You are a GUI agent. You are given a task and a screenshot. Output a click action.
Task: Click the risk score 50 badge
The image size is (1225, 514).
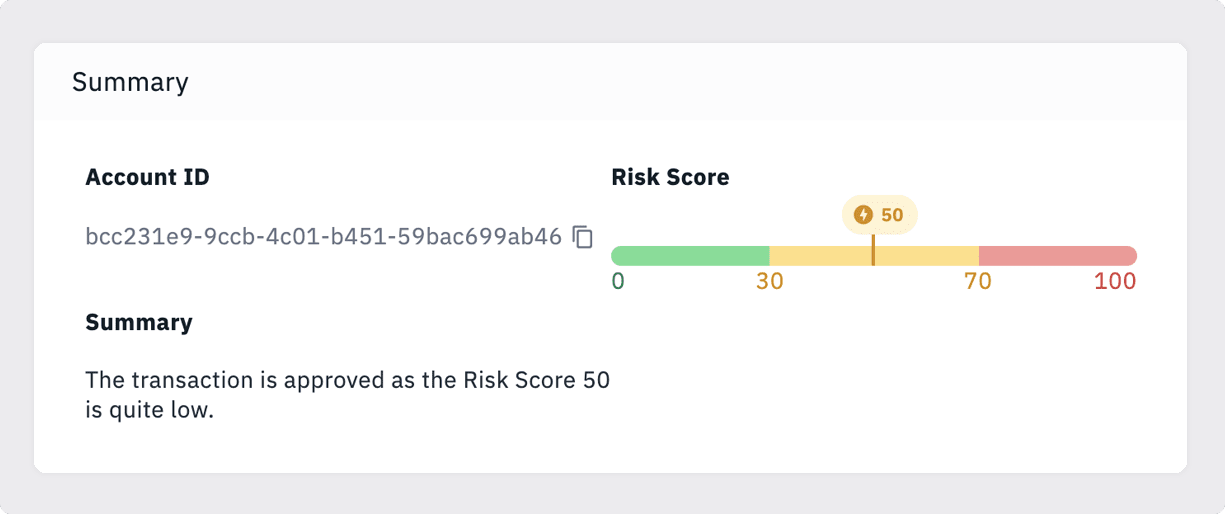point(880,215)
